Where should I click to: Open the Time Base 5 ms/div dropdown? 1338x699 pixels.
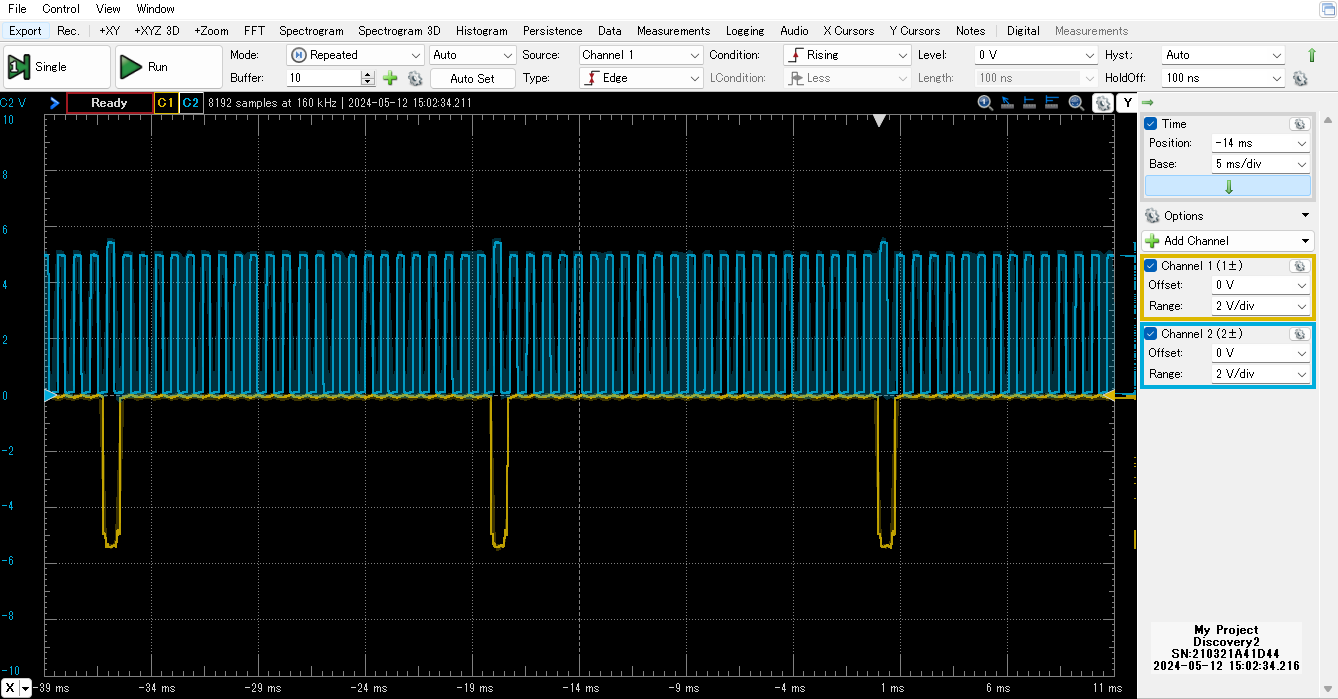1260,164
